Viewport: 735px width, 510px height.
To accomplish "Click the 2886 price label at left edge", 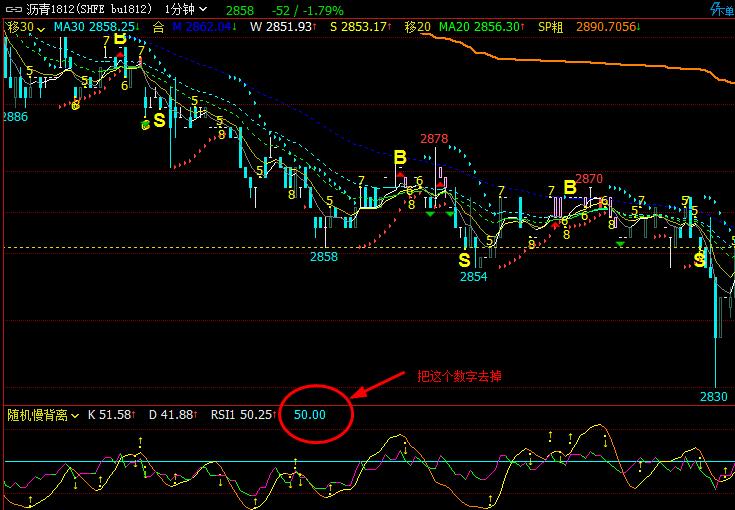I will [x=15, y=117].
